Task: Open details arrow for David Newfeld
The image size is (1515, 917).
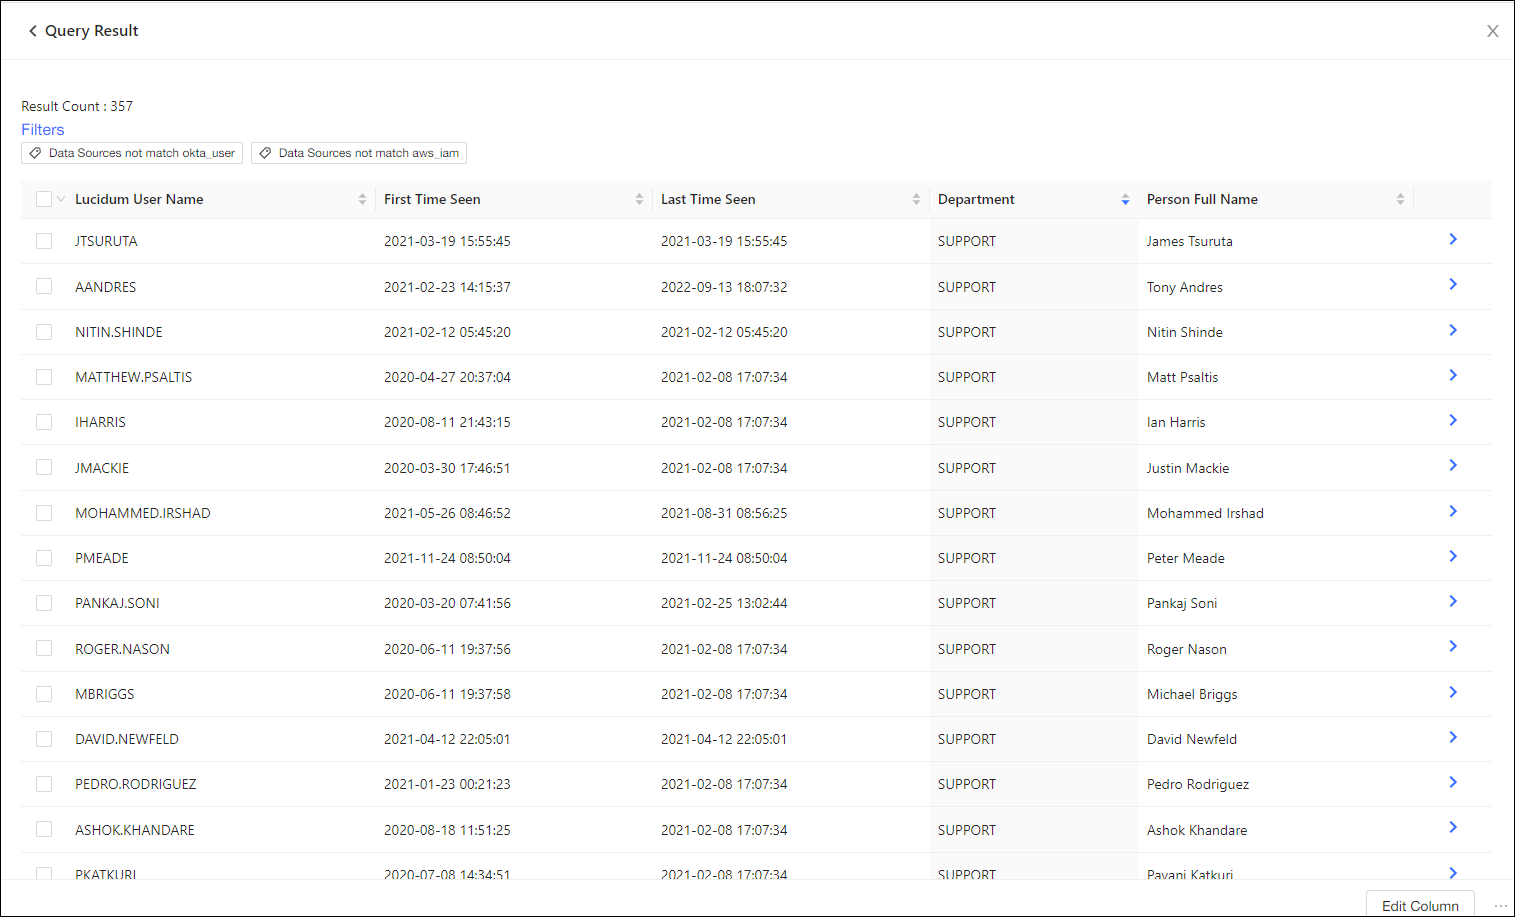Action: [x=1453, y=737]
